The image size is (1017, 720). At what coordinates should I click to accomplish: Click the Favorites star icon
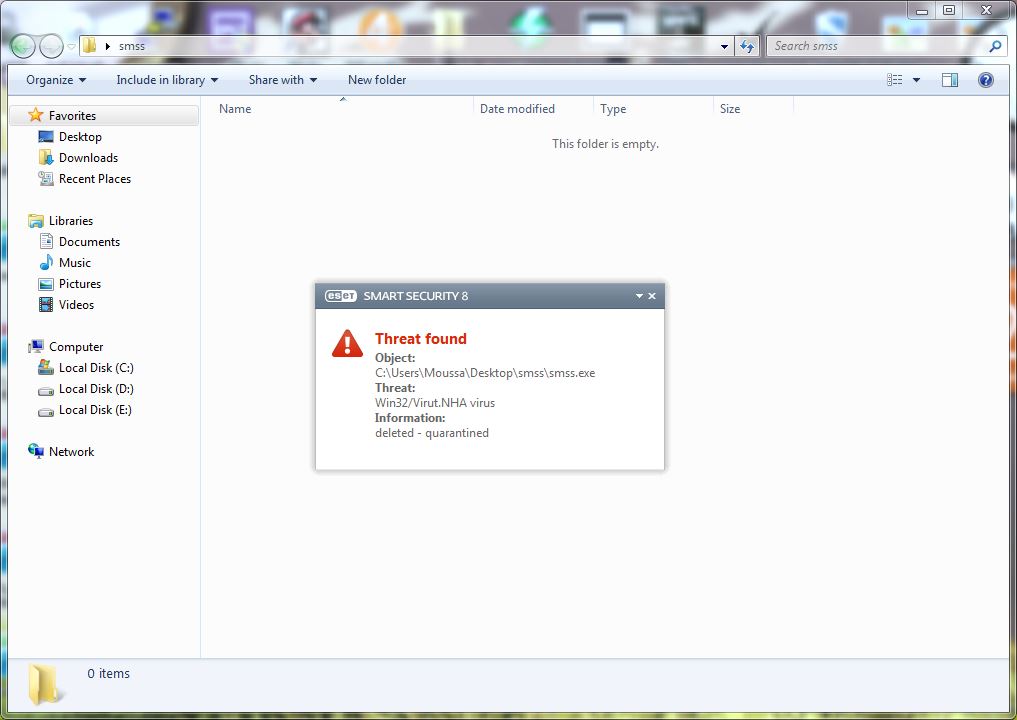point(36,115)
